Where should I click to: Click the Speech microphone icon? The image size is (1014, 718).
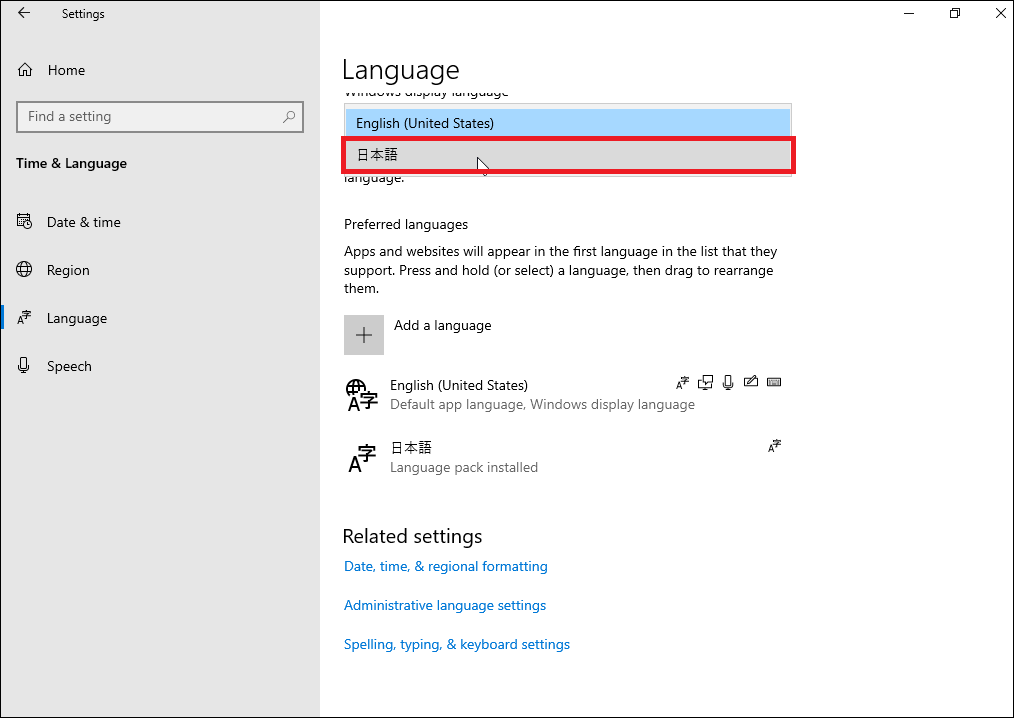[24, 365]
